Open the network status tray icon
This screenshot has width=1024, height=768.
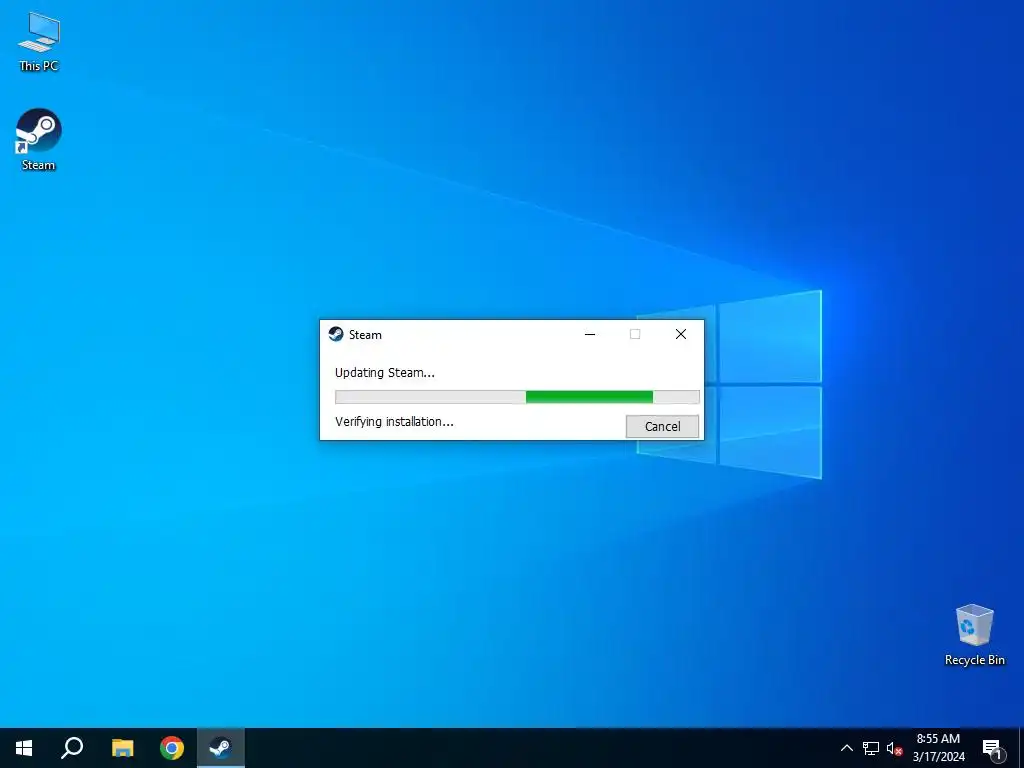coord(871,748)
